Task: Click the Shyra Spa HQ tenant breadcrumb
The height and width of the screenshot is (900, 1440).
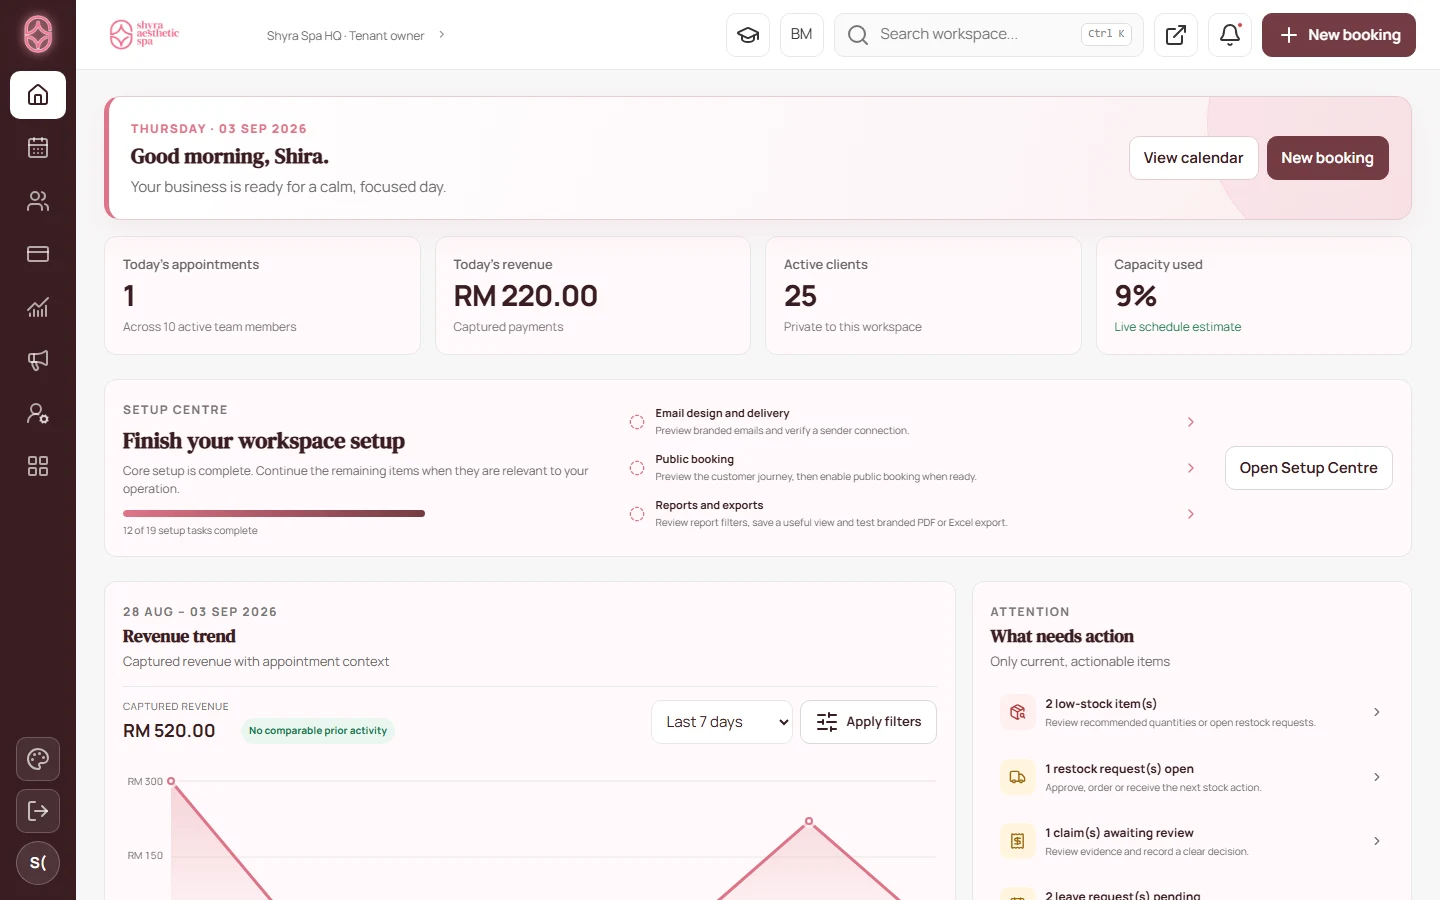Action: 345,35
